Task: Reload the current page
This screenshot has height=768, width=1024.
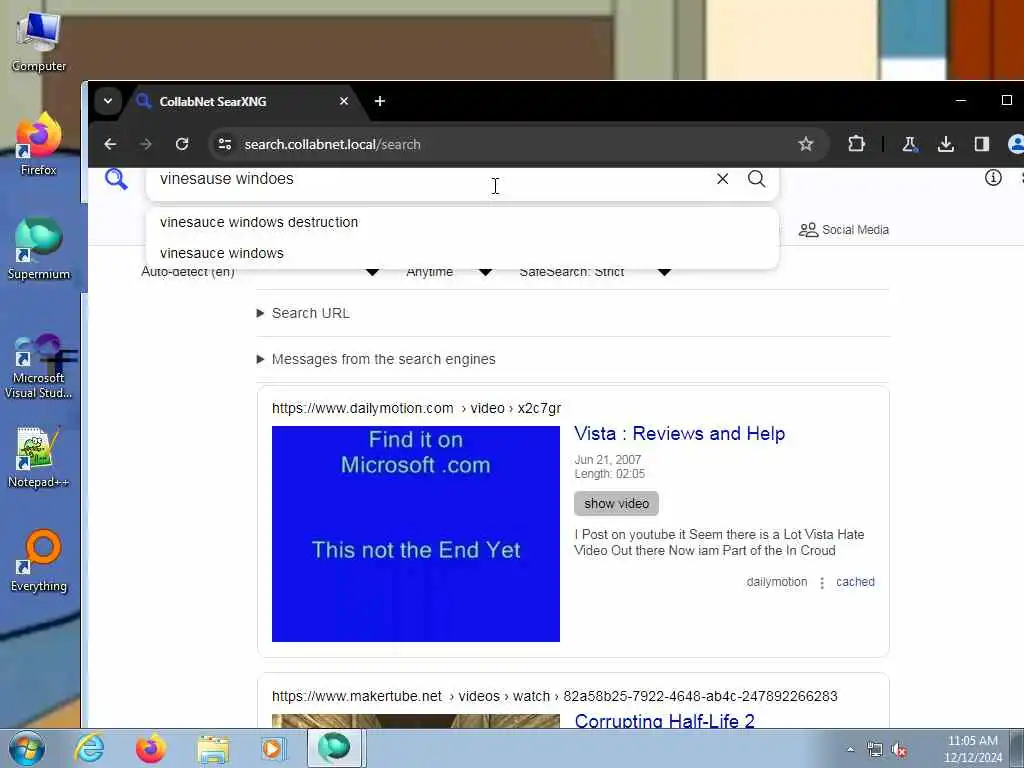Action: click(182, 144)
